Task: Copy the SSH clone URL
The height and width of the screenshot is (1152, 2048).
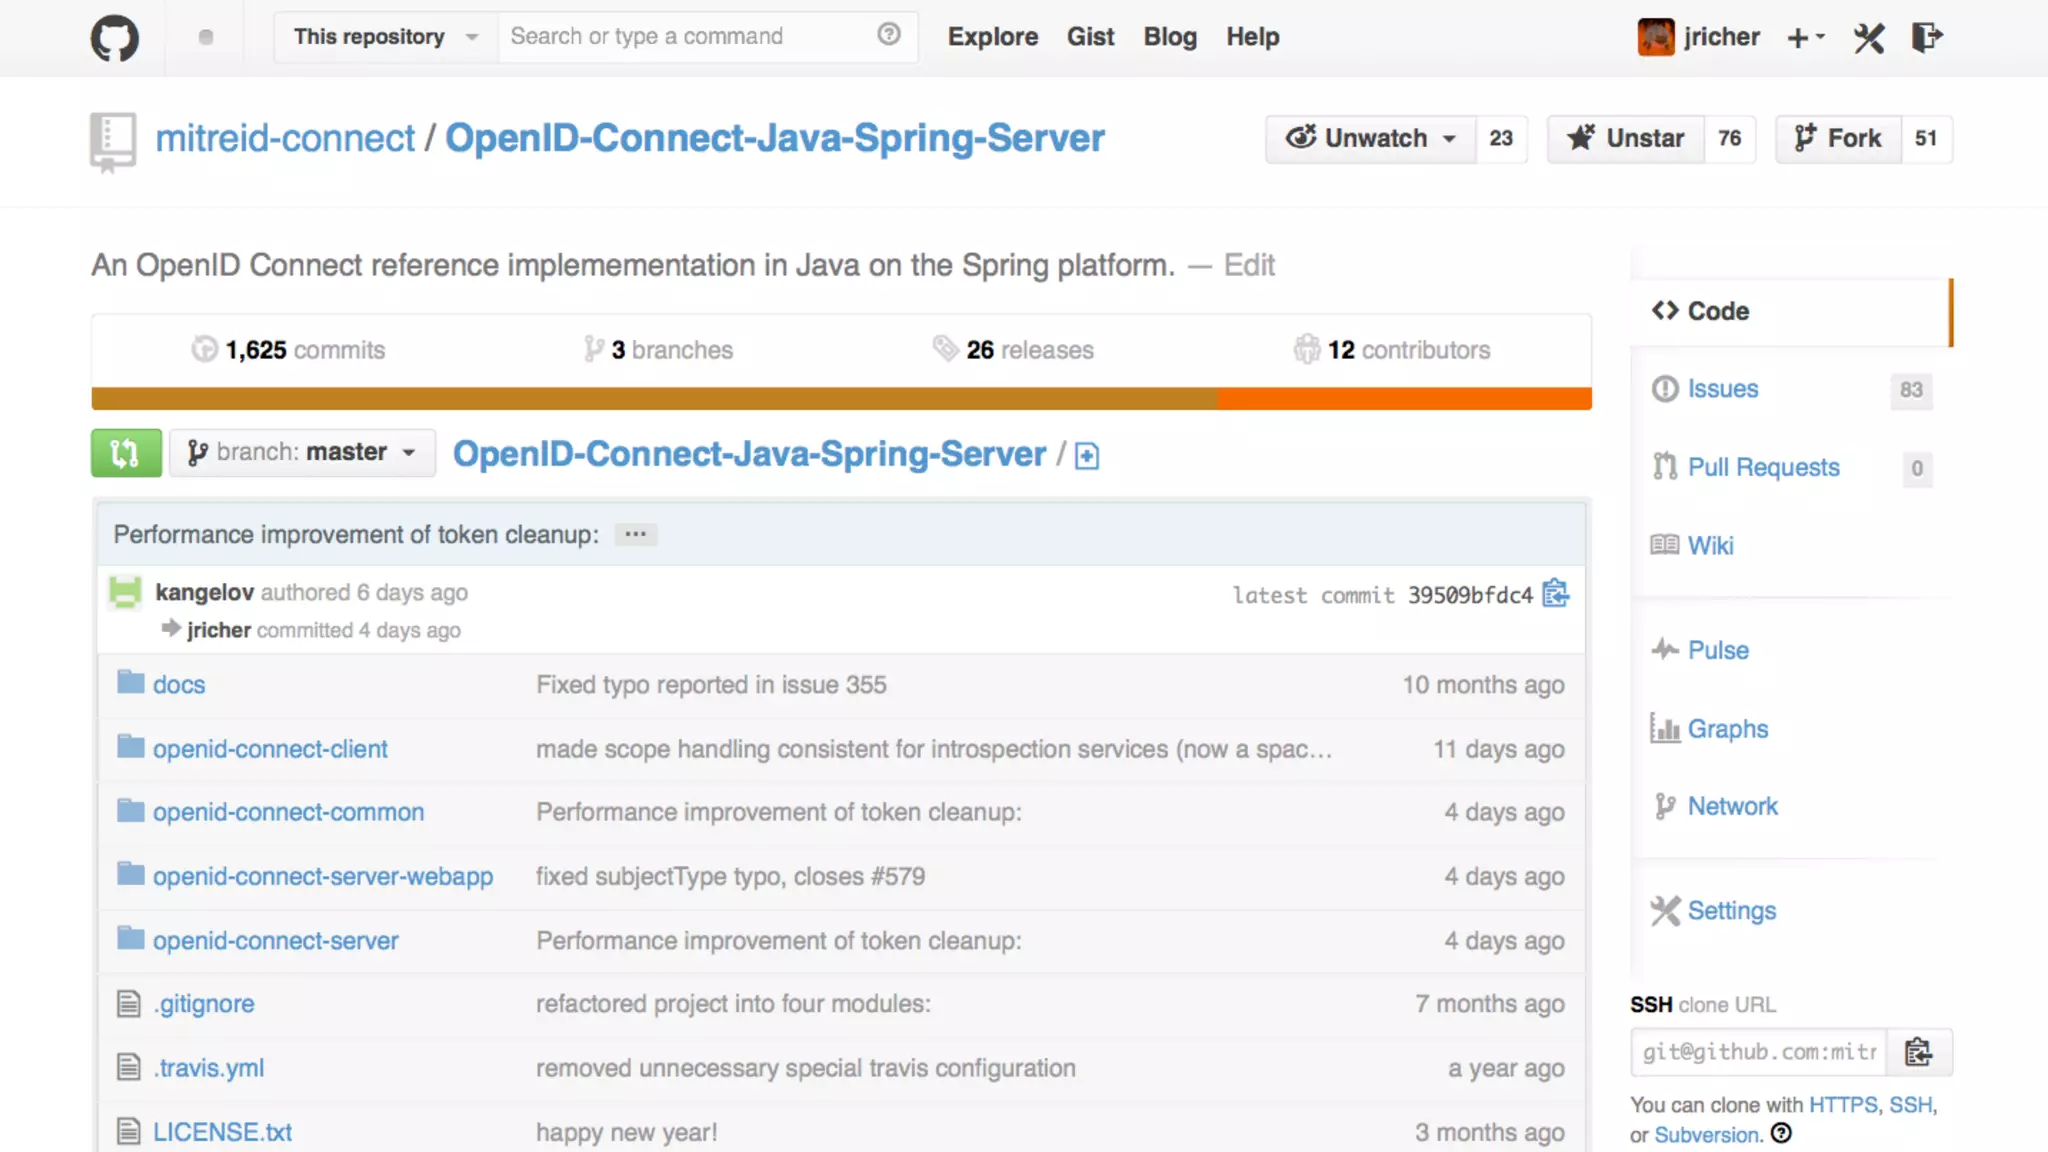Action: point(1917,1052)
